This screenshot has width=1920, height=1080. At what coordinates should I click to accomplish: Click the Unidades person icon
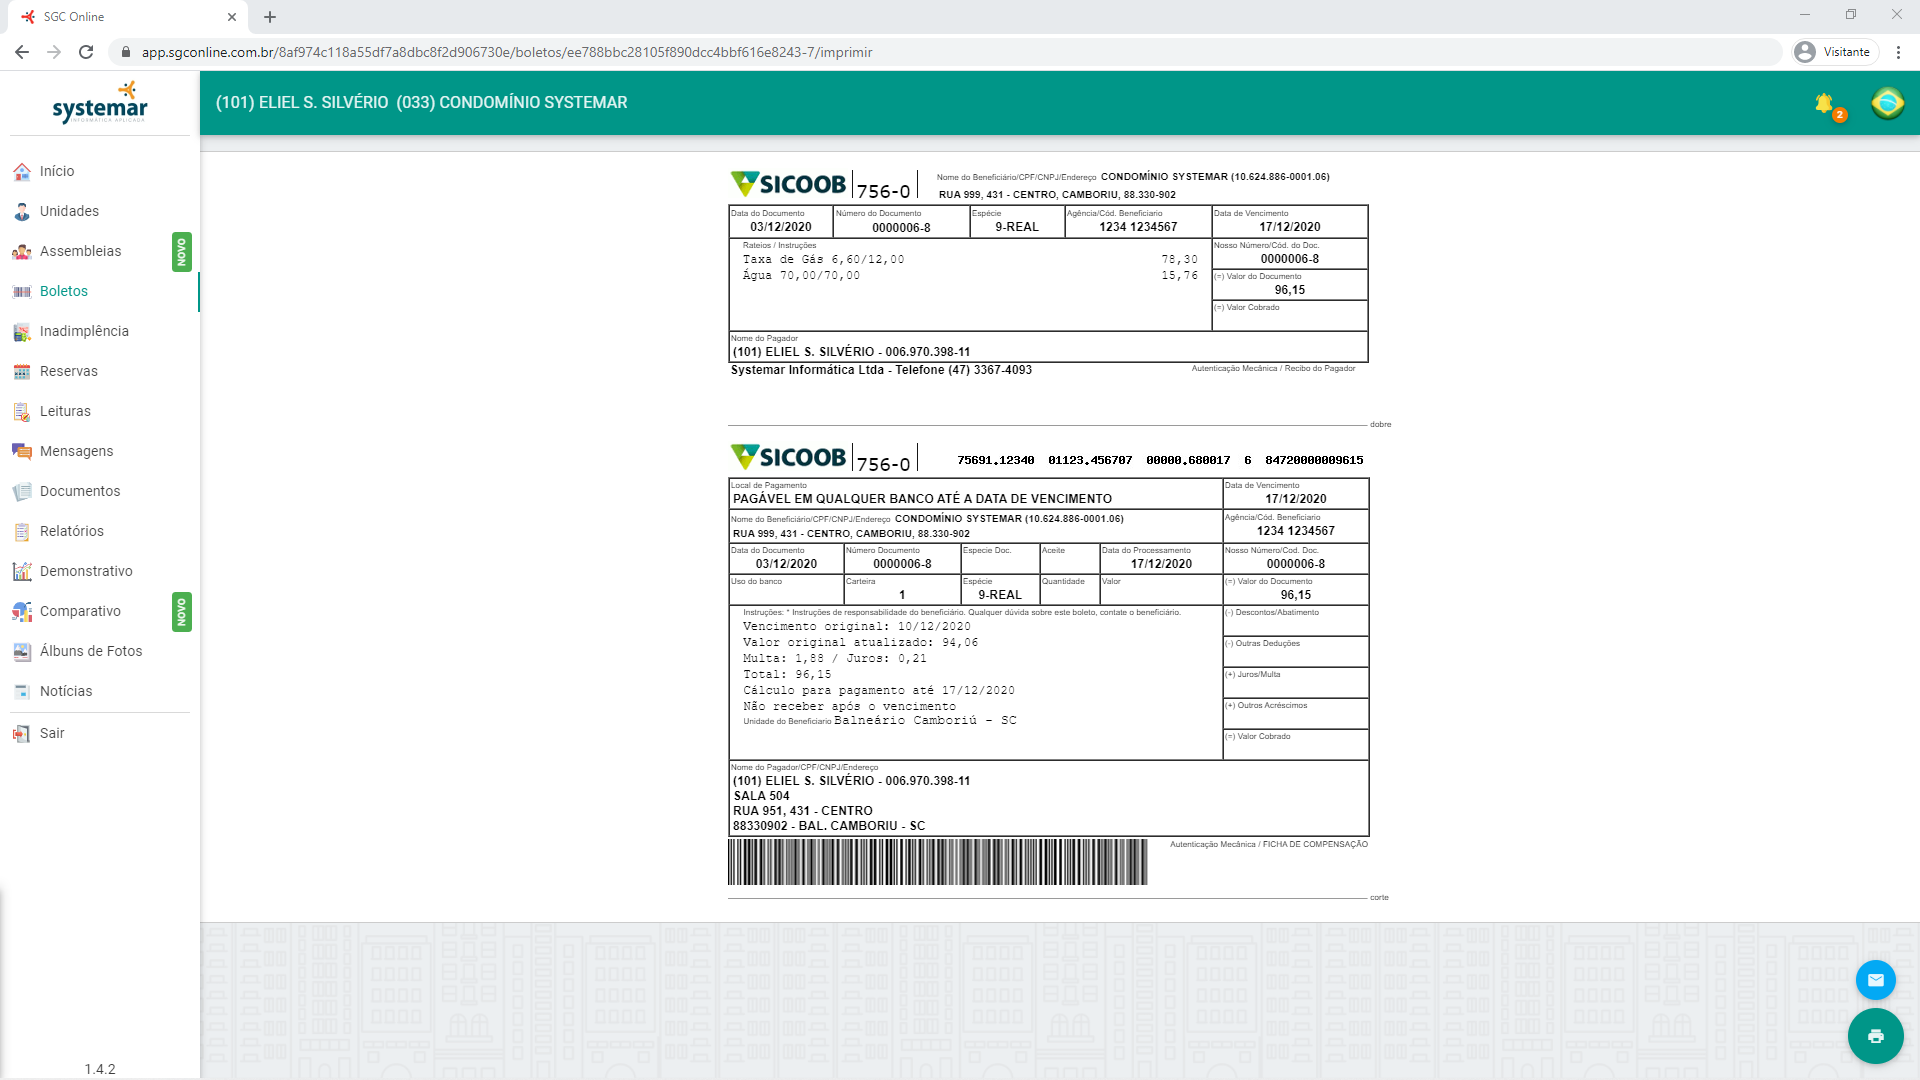pyautogui.click(x=22, y=211)
